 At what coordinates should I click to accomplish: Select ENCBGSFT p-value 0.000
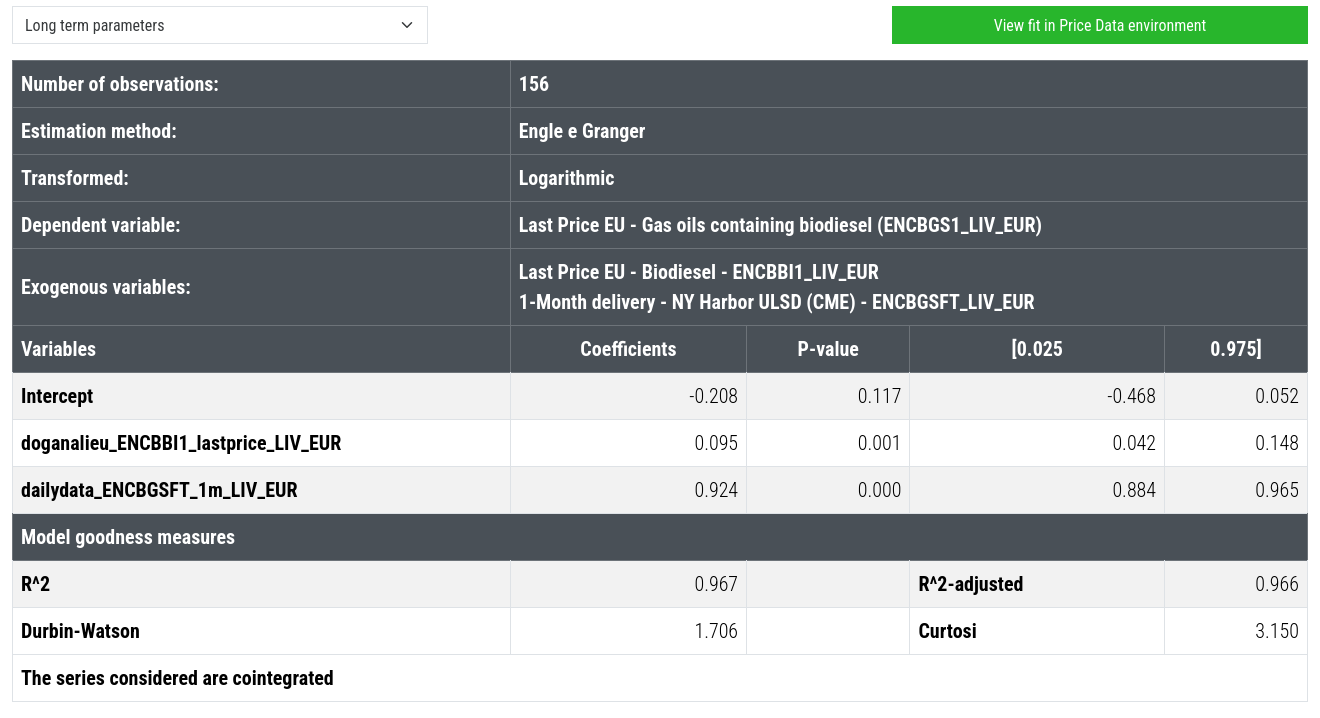(x=879, y=490)
